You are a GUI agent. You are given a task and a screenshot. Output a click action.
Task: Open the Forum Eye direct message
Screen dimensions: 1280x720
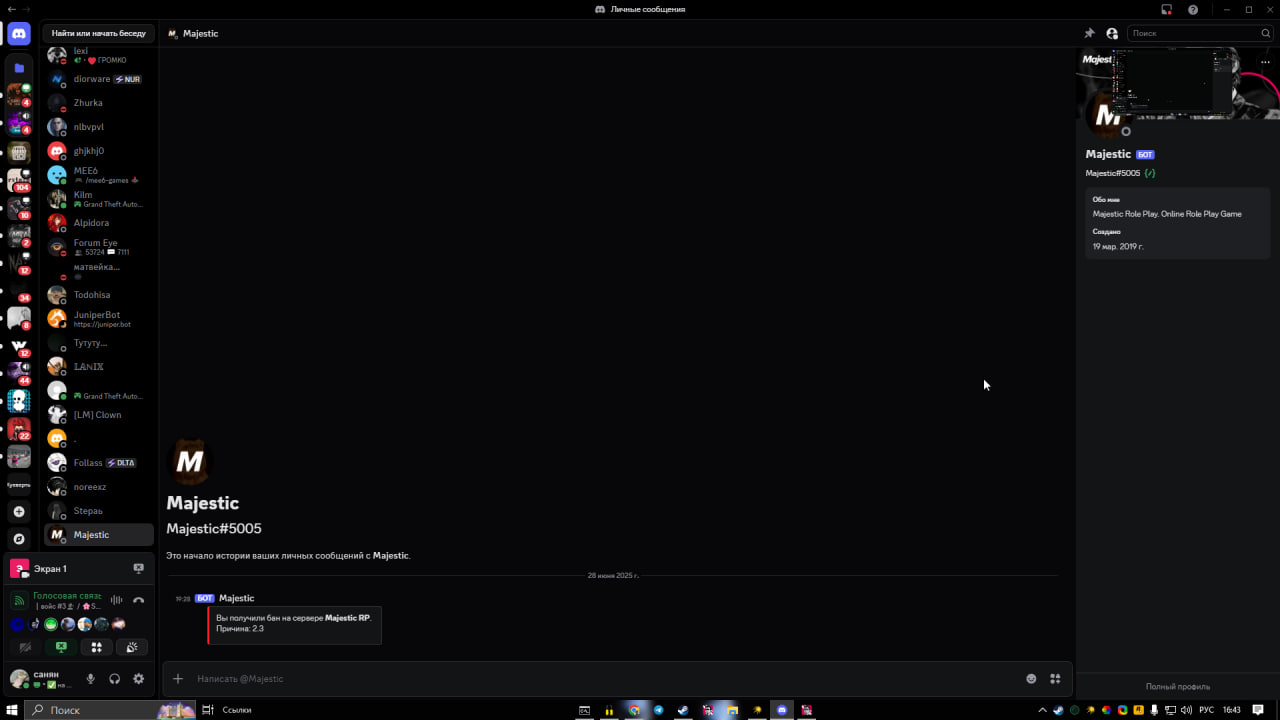coord(95,247)
